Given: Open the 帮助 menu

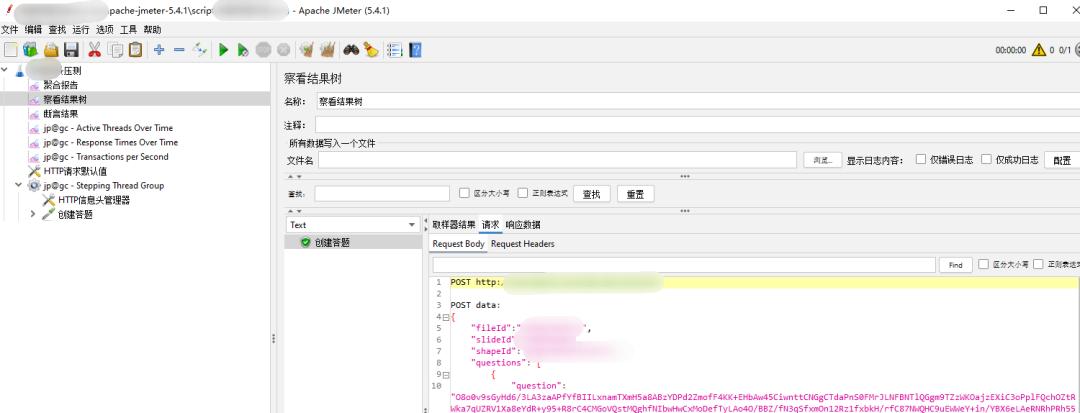Looking at the screenshot, I should (x=152, y=30).
